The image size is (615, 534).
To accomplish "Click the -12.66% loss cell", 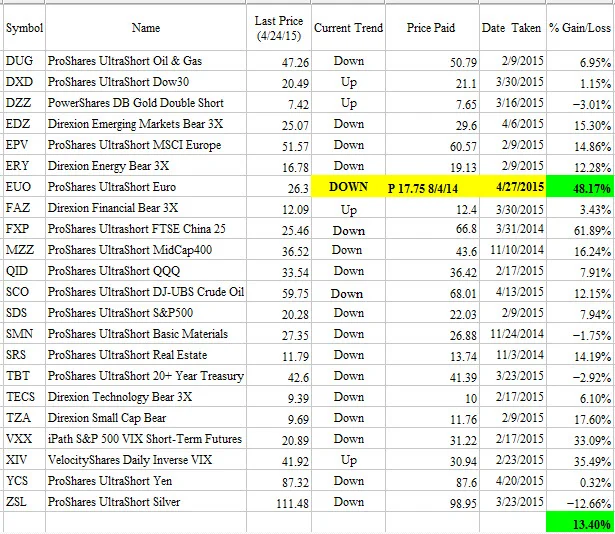I will tap(580, 503).
